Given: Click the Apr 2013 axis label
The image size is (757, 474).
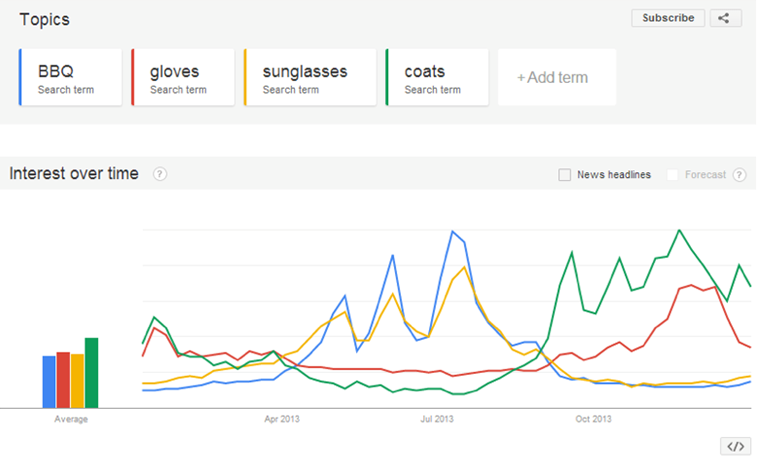Looking at the screenshot, I should pyautogui.click(x=282, y=419).
